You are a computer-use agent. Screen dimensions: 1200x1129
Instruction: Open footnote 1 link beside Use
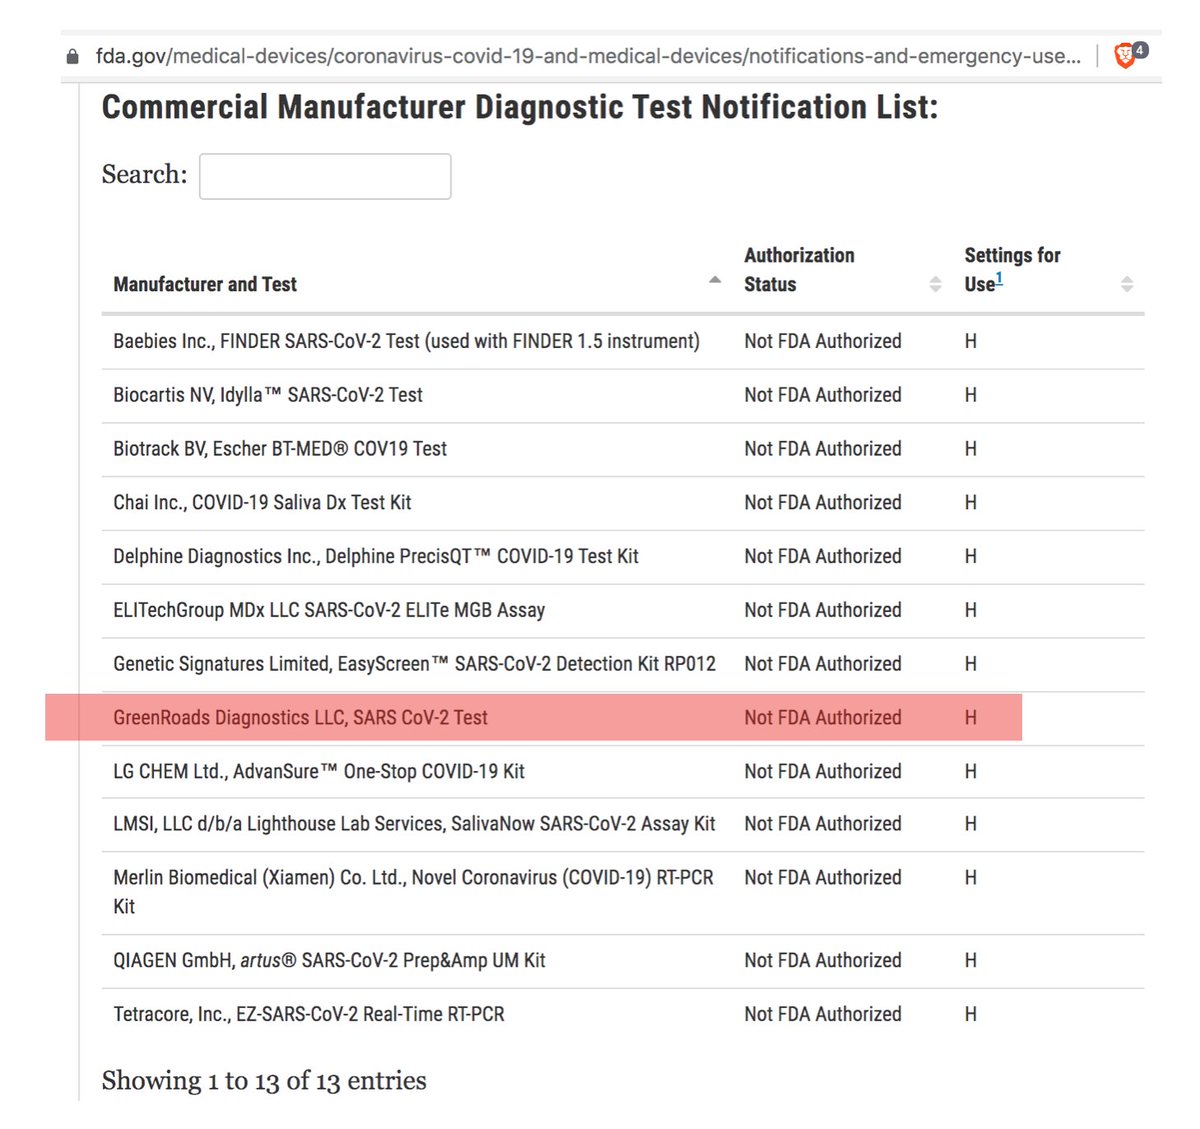[999, 279]
